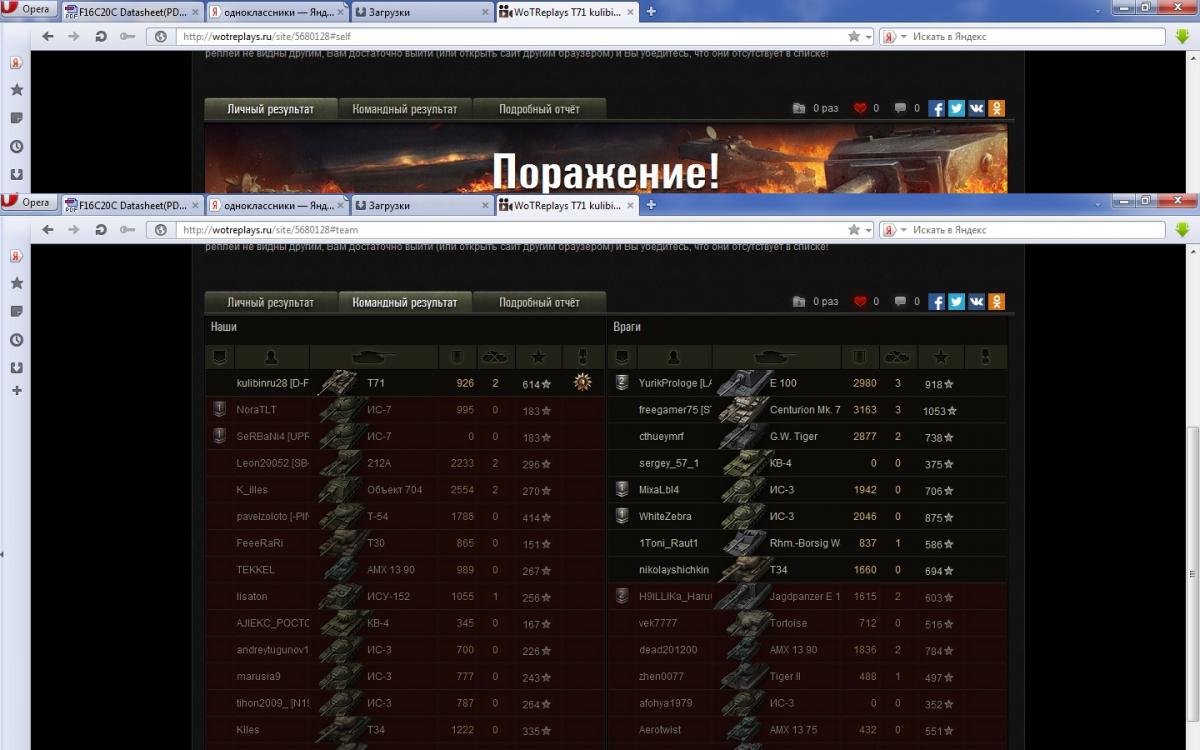Reload the page in the upper window

pos(101,36)
